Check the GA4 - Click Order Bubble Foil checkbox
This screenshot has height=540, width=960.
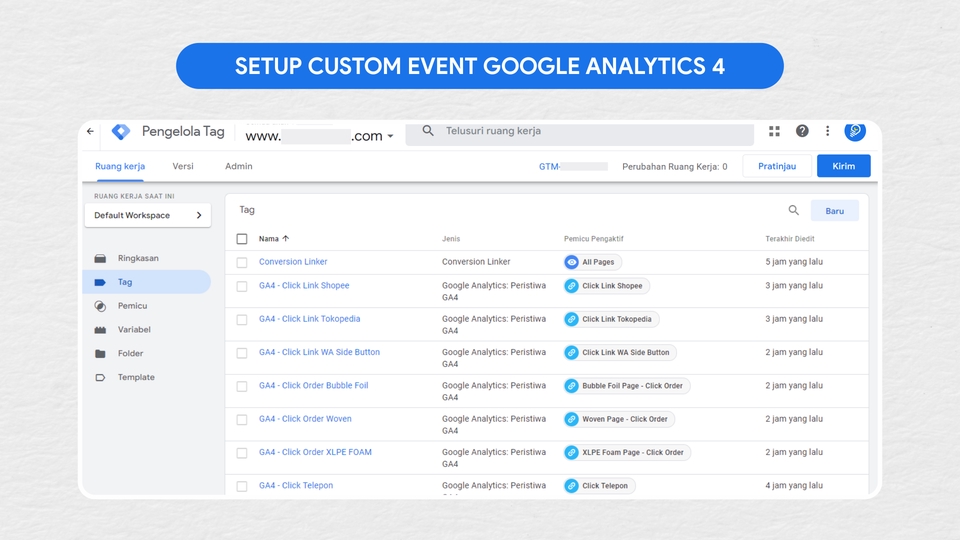click(x=242, y=386)
